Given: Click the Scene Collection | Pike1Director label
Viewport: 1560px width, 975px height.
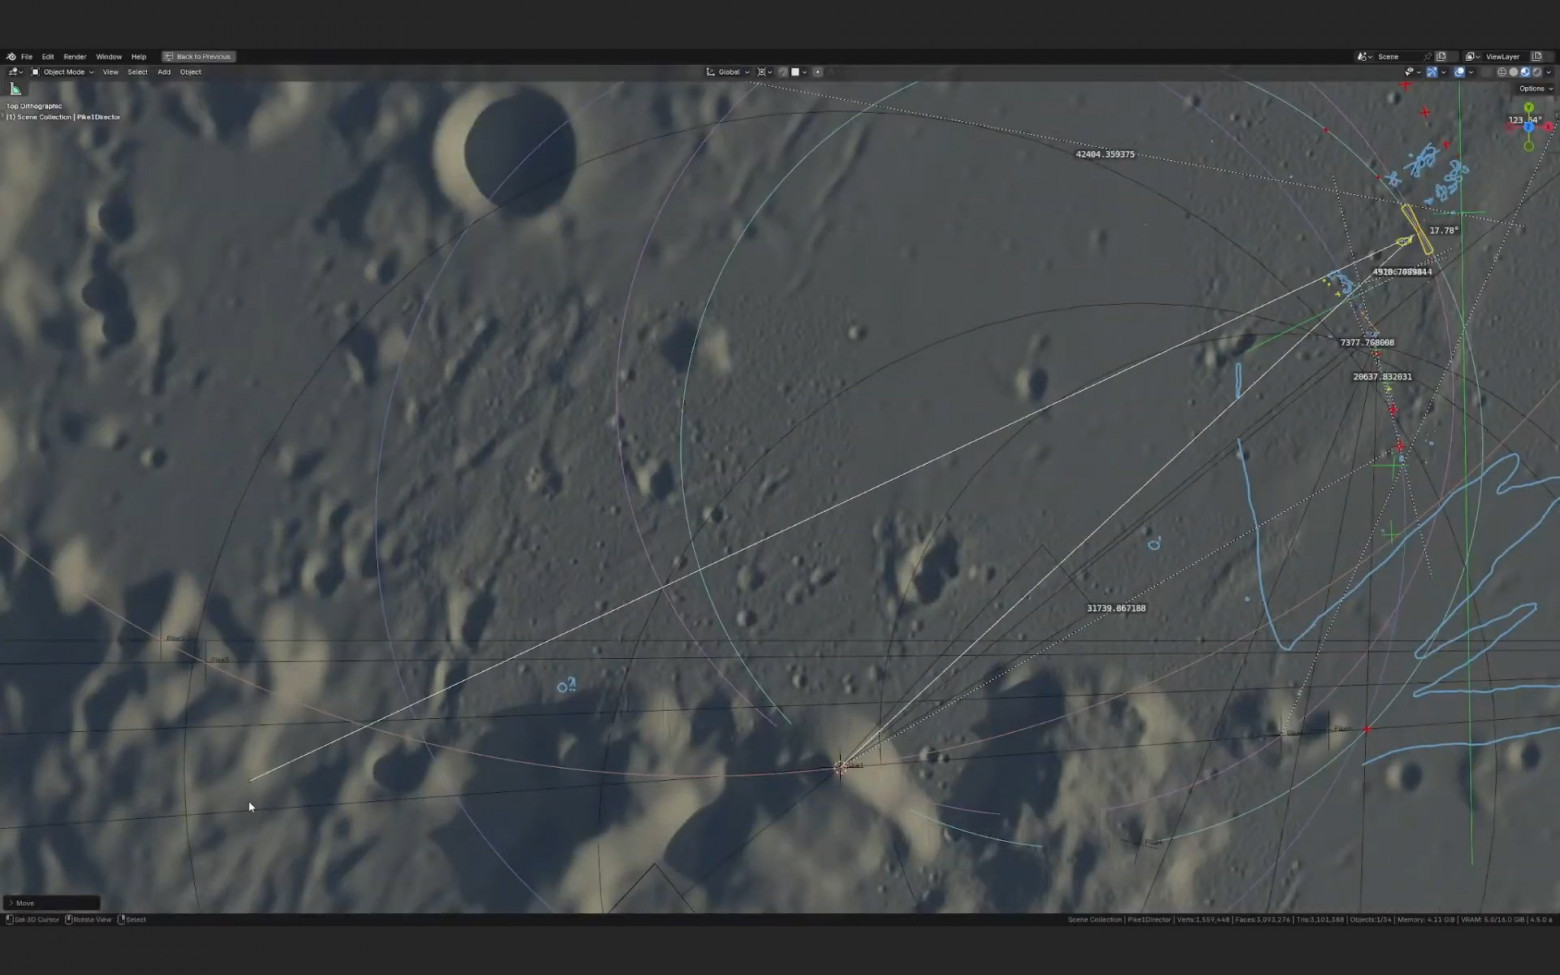Looking at the screenshot, I should point(63,117).
